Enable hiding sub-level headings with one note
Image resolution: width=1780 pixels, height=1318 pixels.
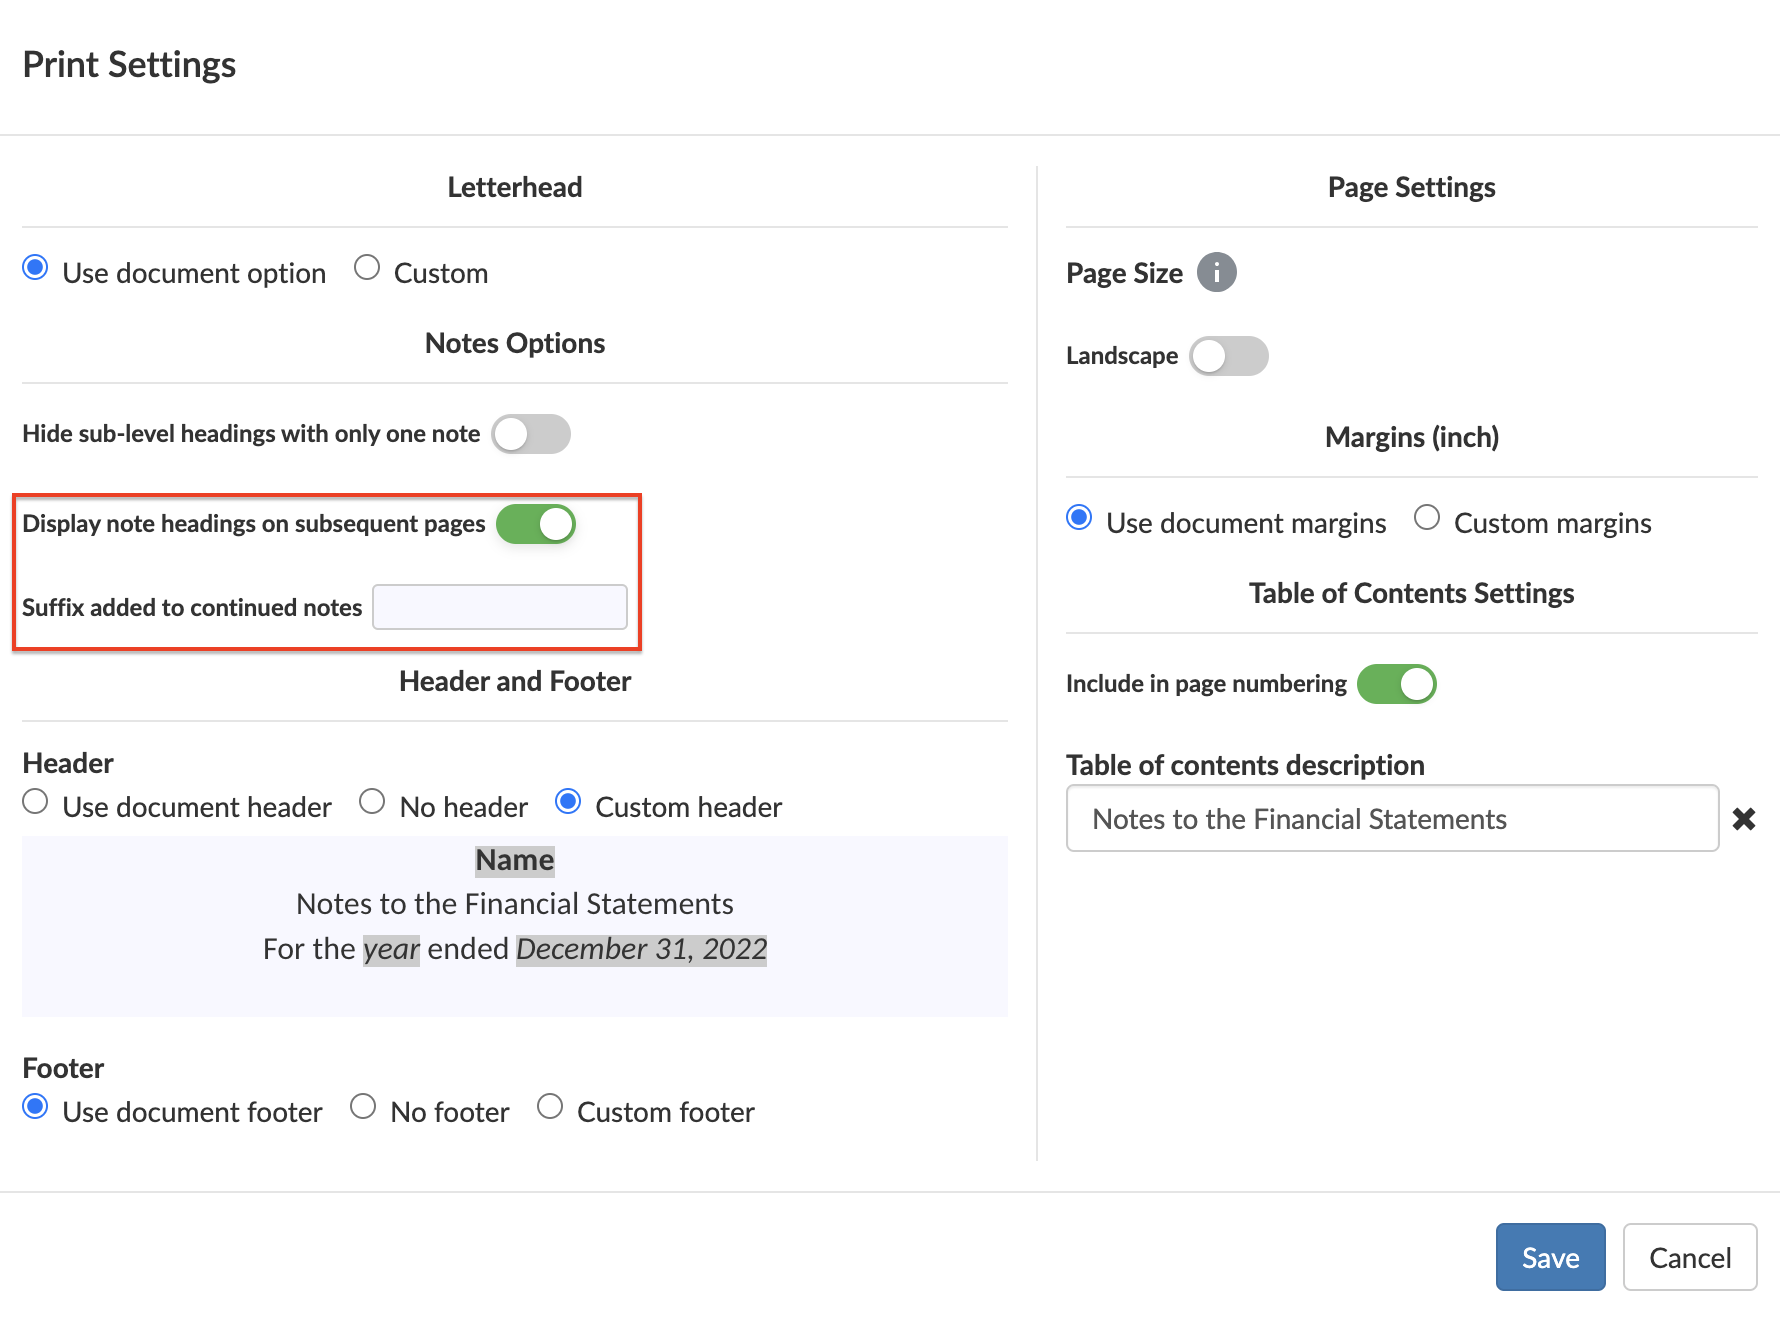531,434
